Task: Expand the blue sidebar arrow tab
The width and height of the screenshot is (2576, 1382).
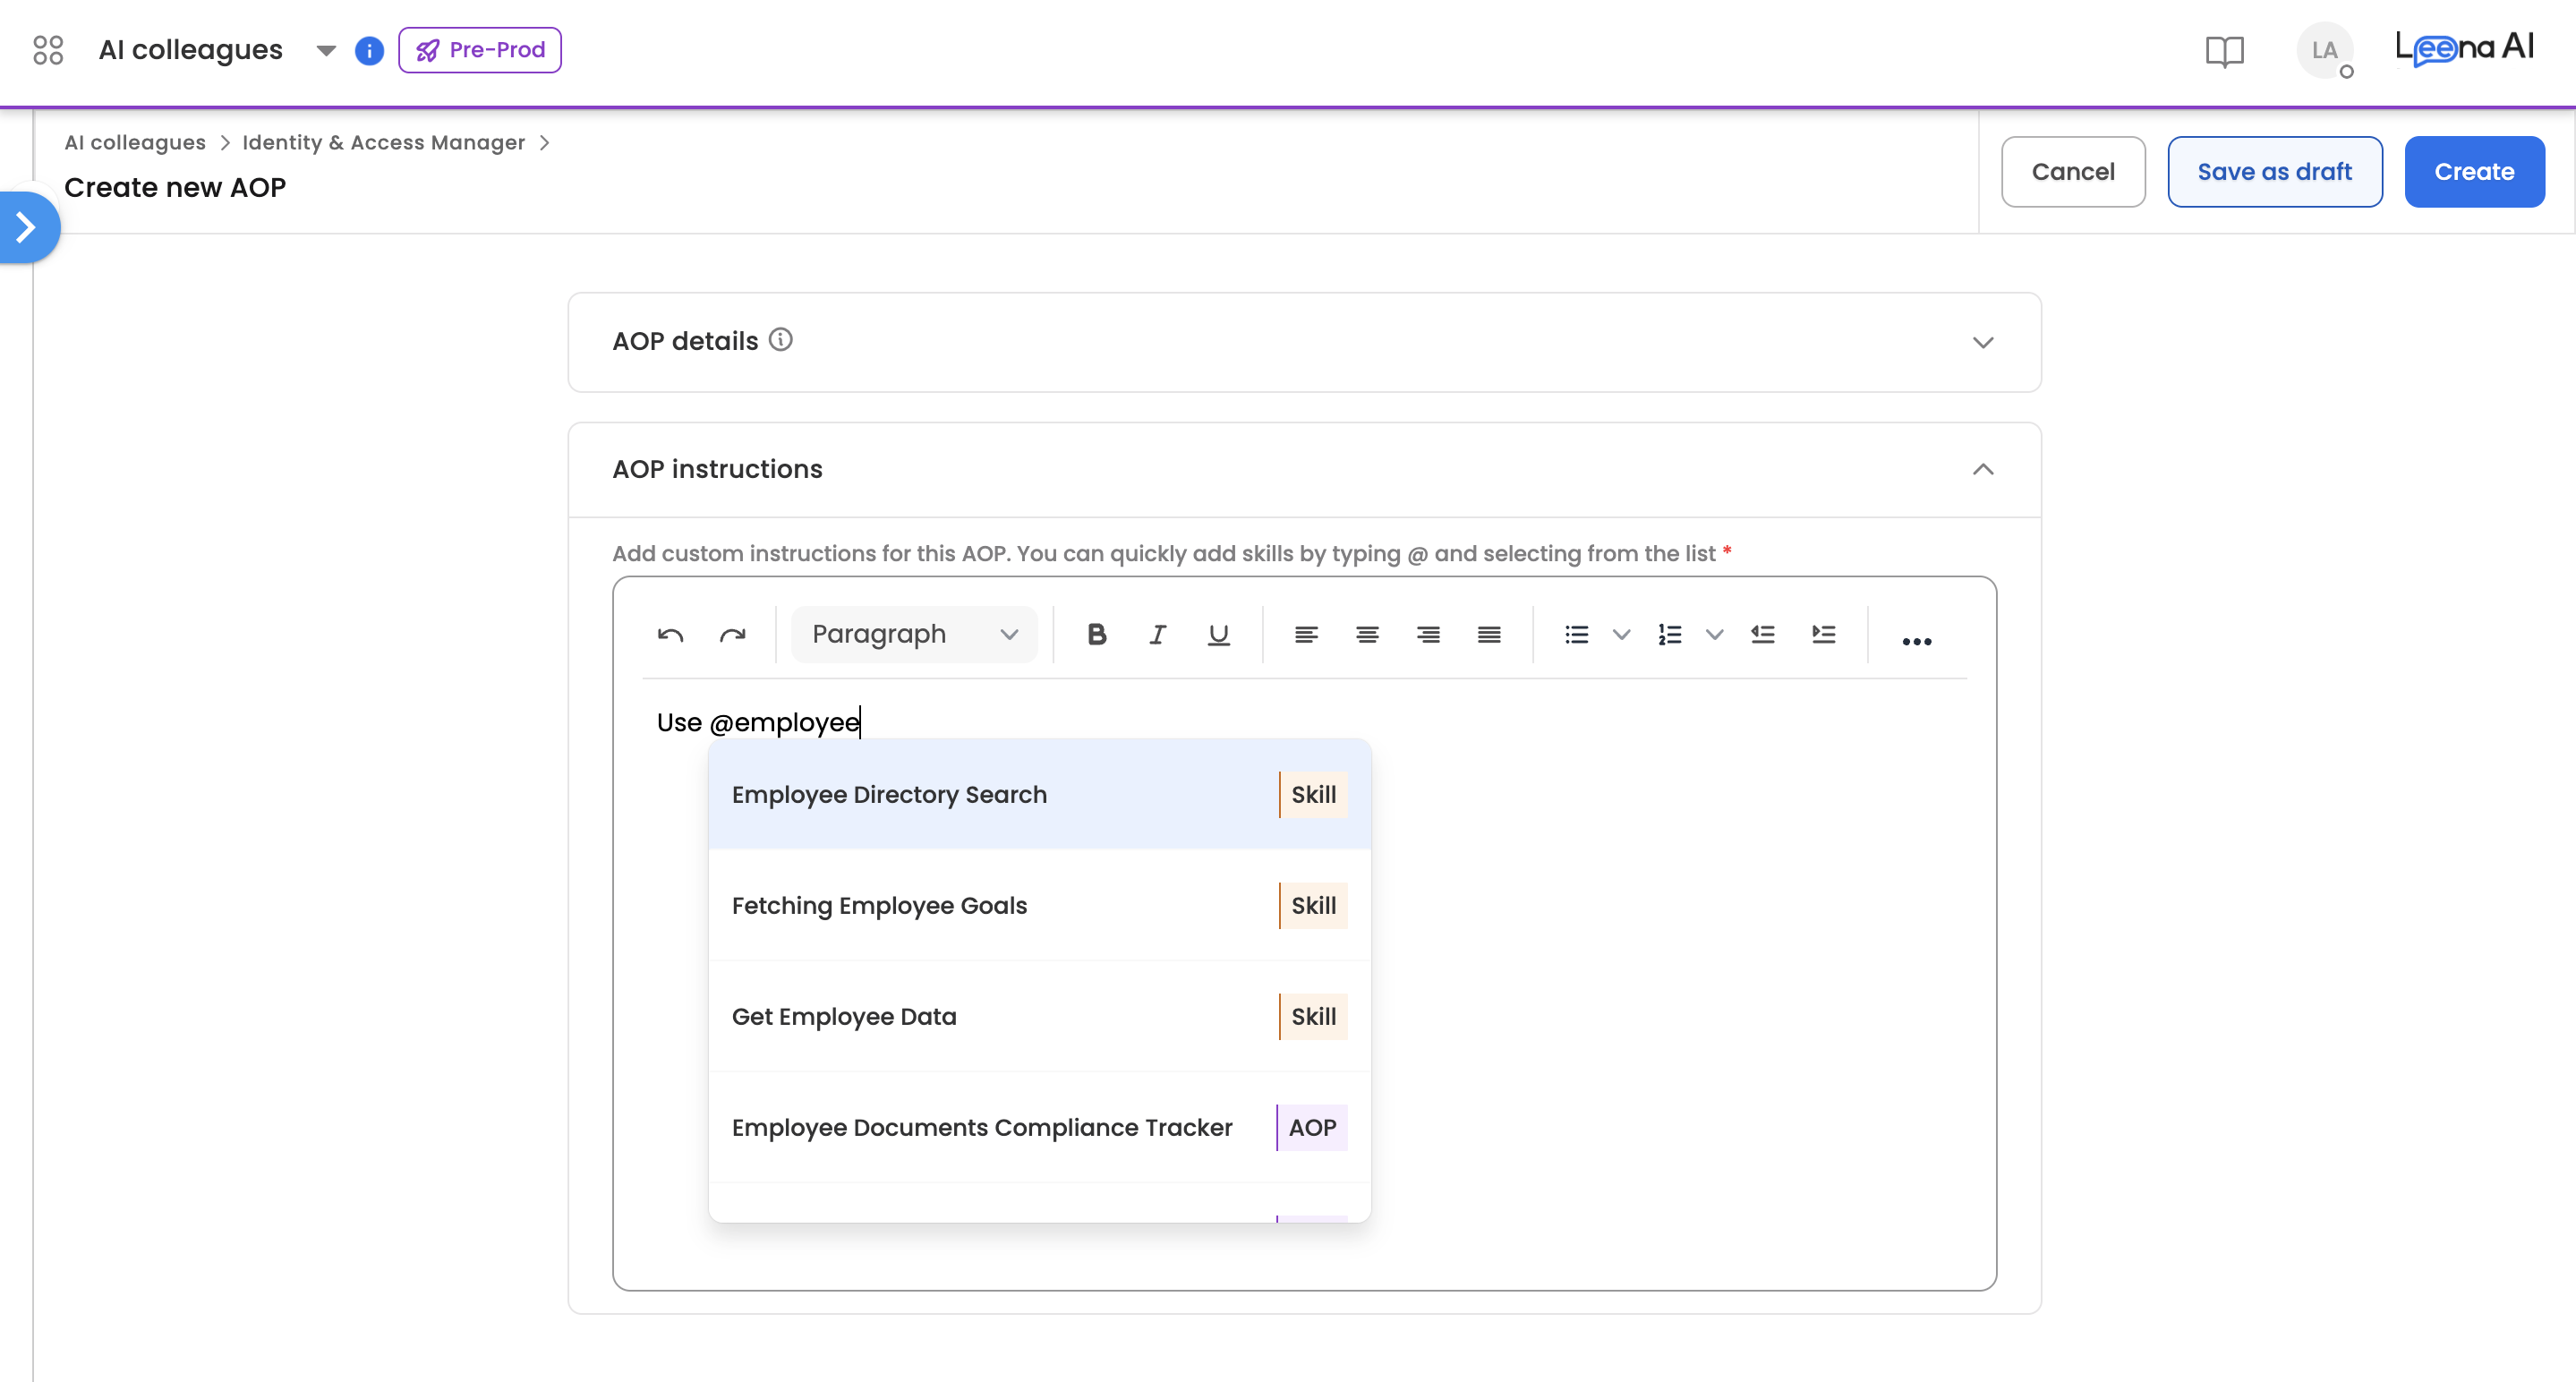Action: (x=27, y=227)
